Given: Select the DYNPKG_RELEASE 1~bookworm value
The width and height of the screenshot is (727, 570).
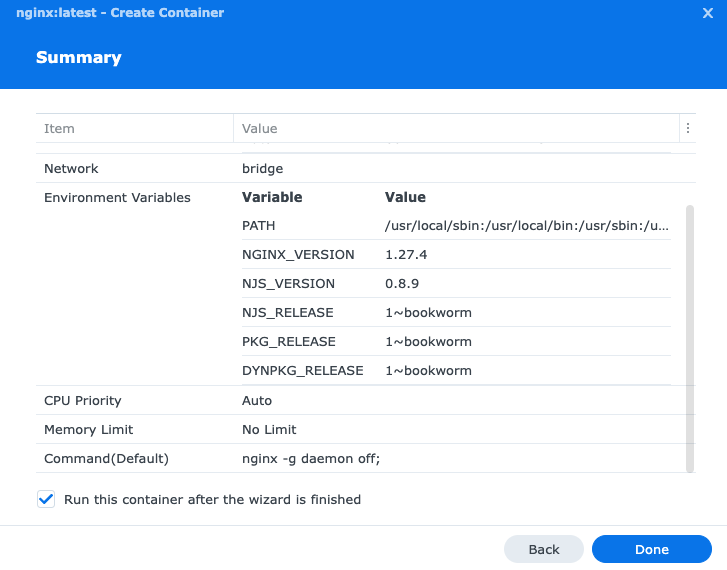Looking at the screenshot, I should (x=428, y=371).
